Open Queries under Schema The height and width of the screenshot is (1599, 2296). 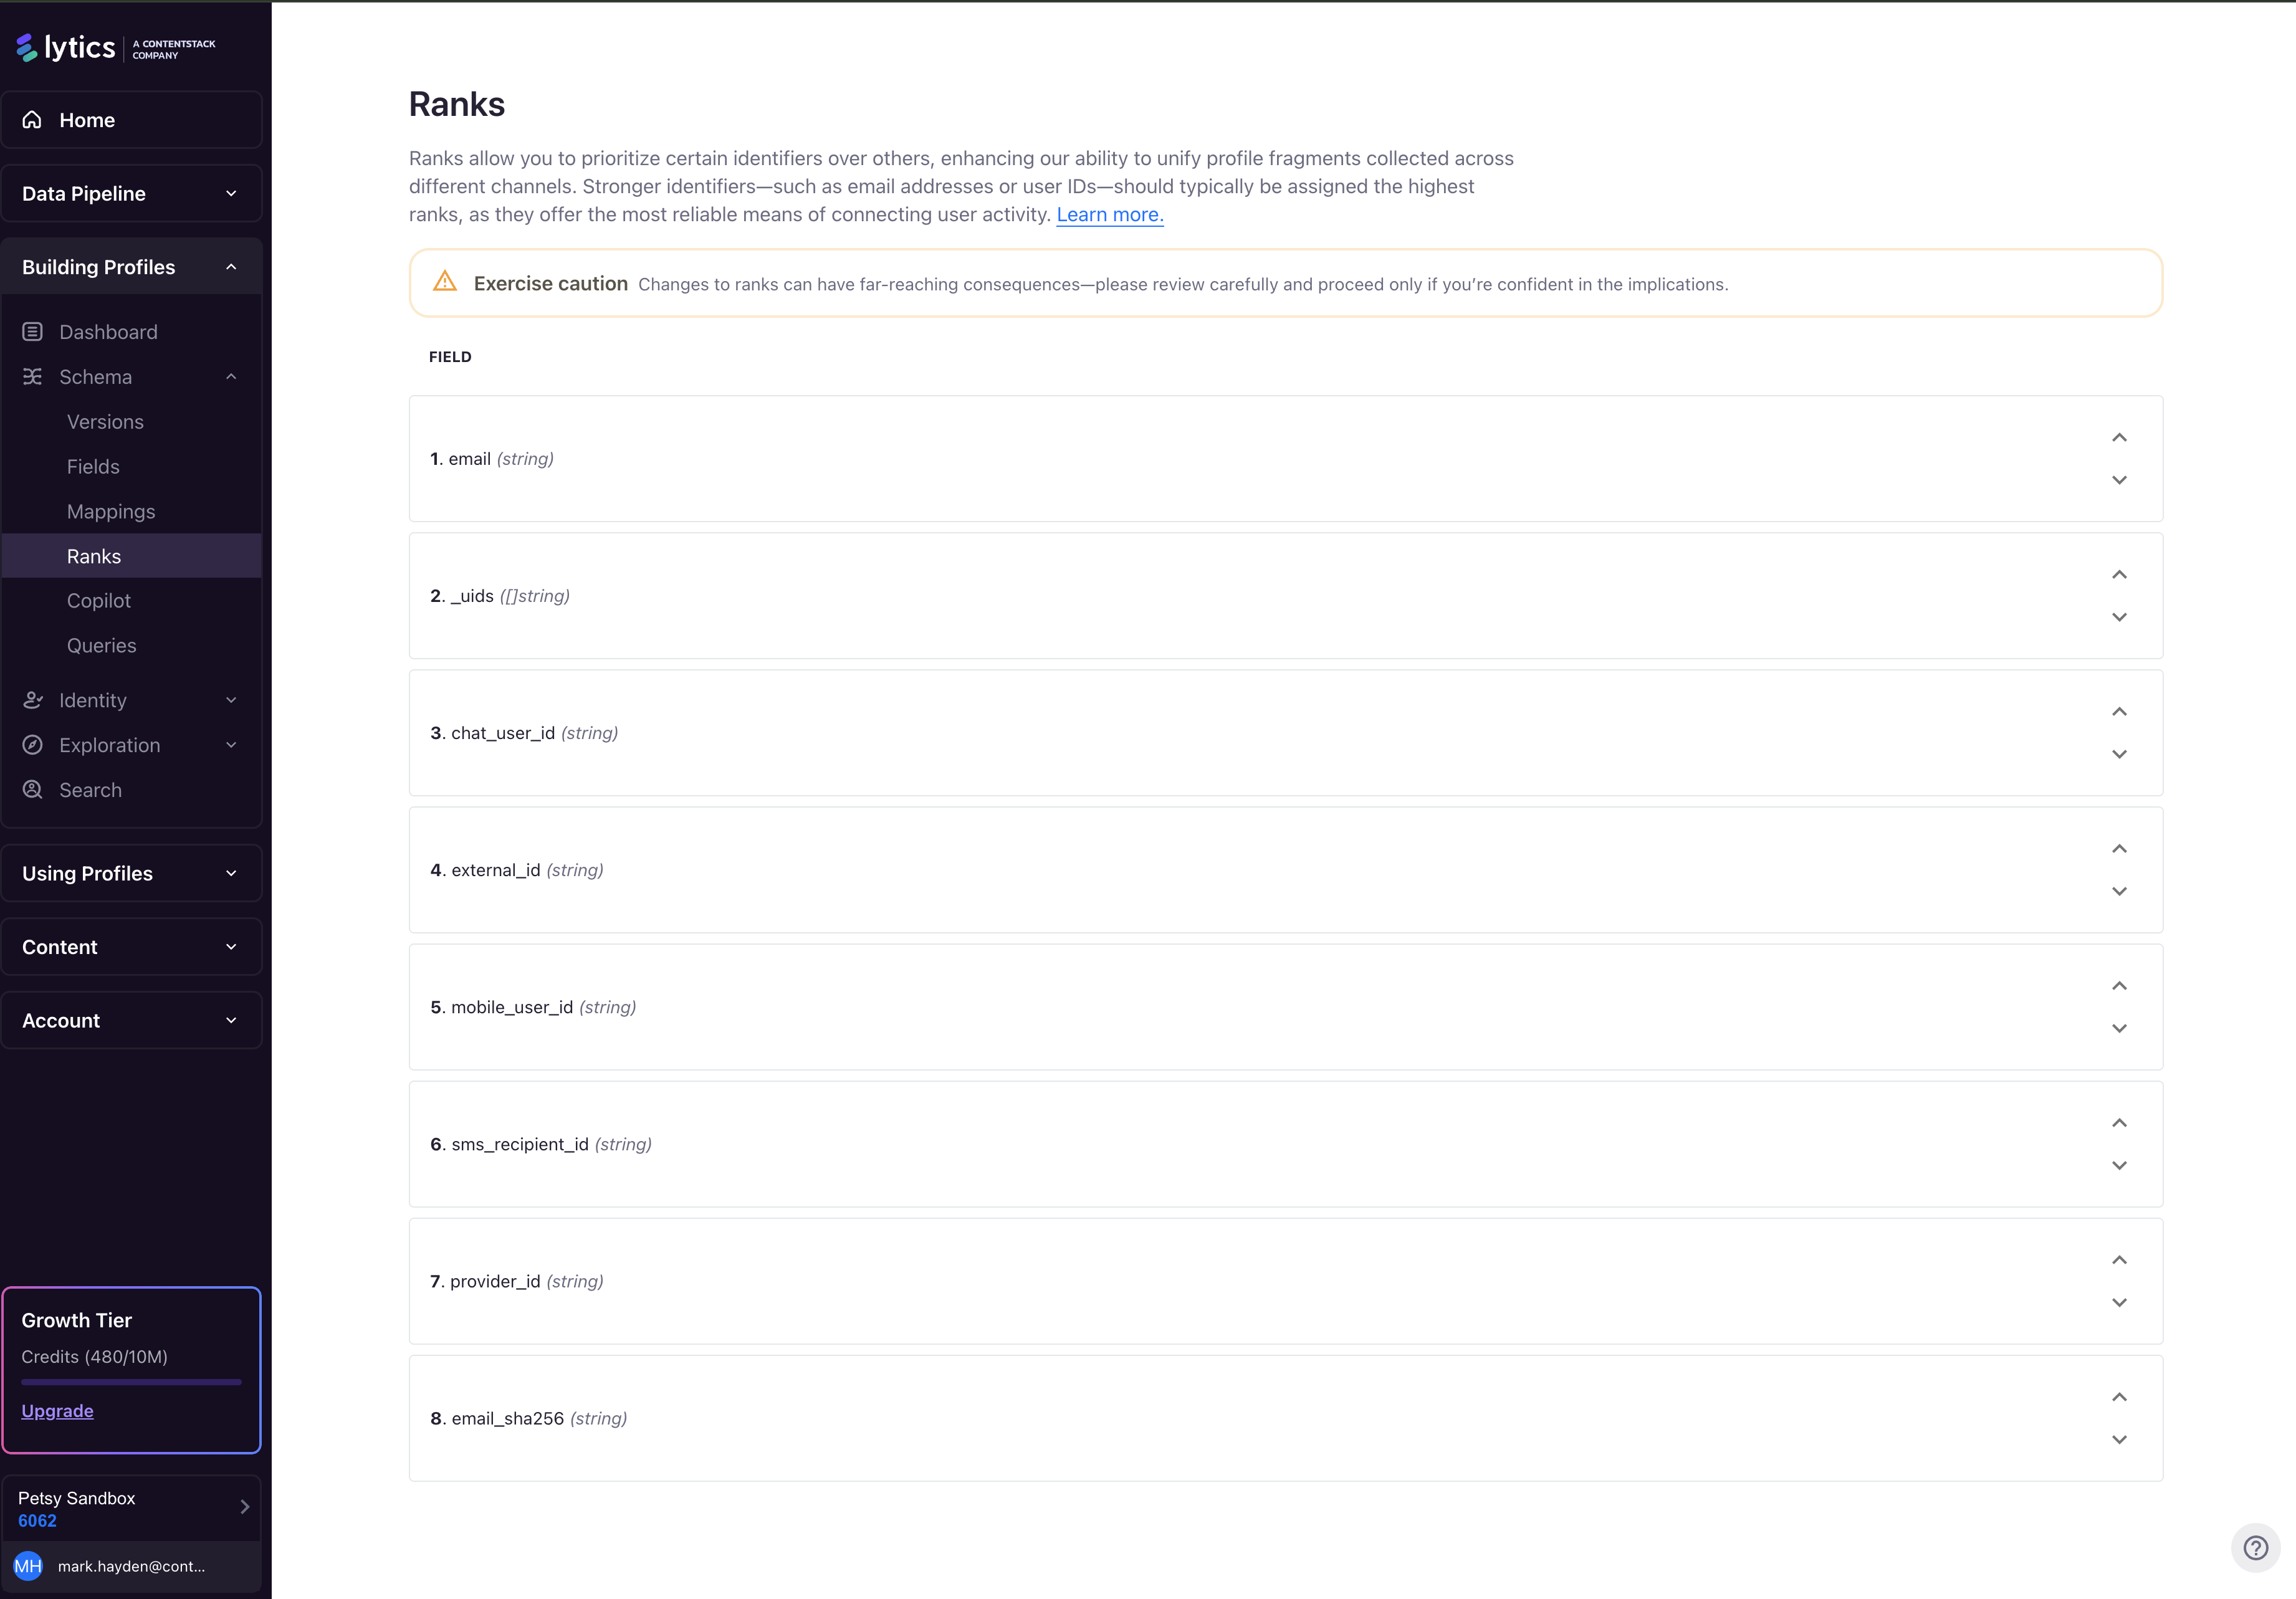tap(102, 646)
